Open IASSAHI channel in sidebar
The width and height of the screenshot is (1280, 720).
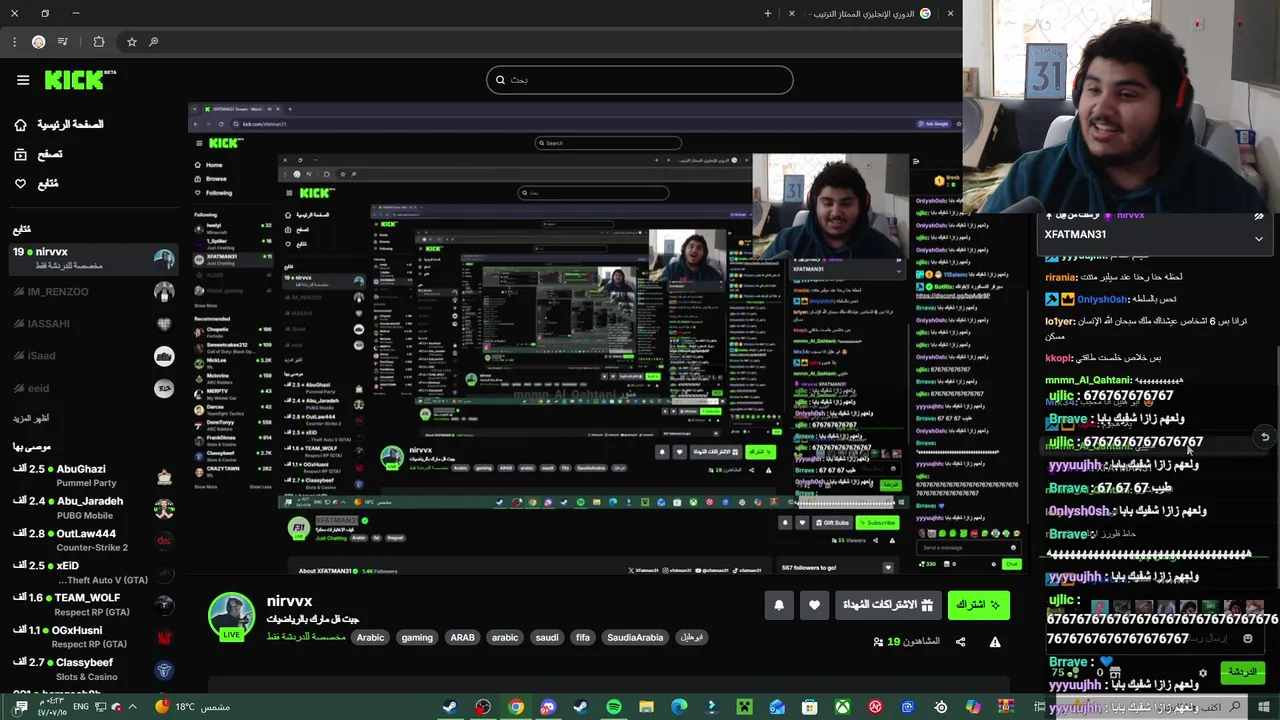(x=94, y=324)
